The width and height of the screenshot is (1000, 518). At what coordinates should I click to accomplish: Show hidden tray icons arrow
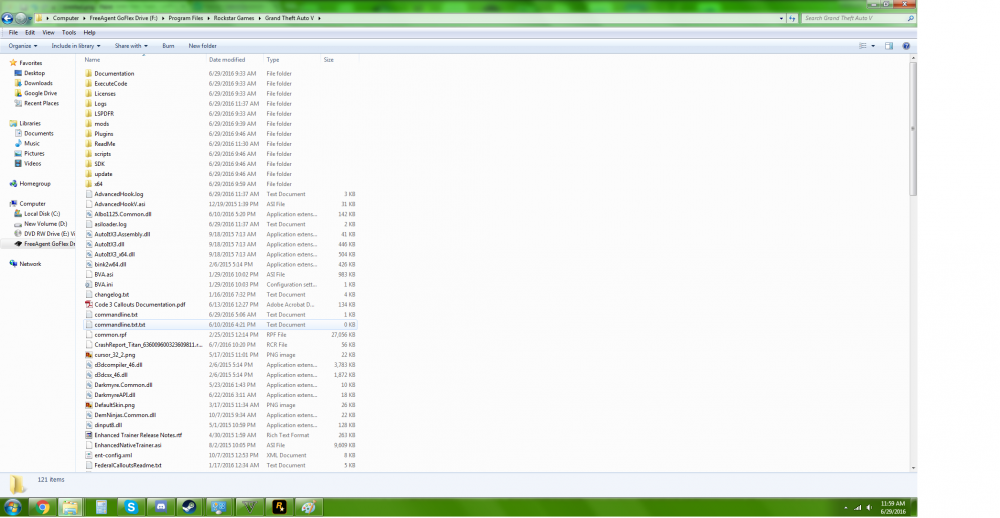846,508
